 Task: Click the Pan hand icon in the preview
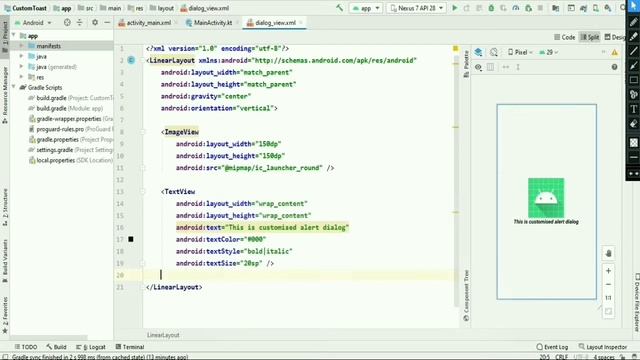[x=608, y=253]
